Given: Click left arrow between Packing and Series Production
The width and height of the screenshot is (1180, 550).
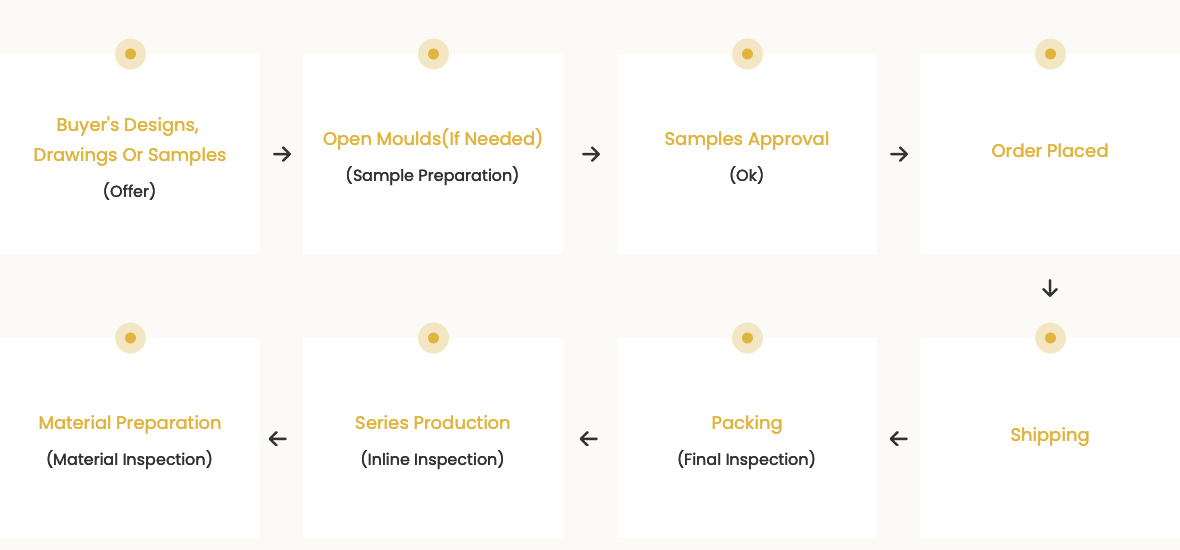Looking at the screenshot, I should 589,438.
